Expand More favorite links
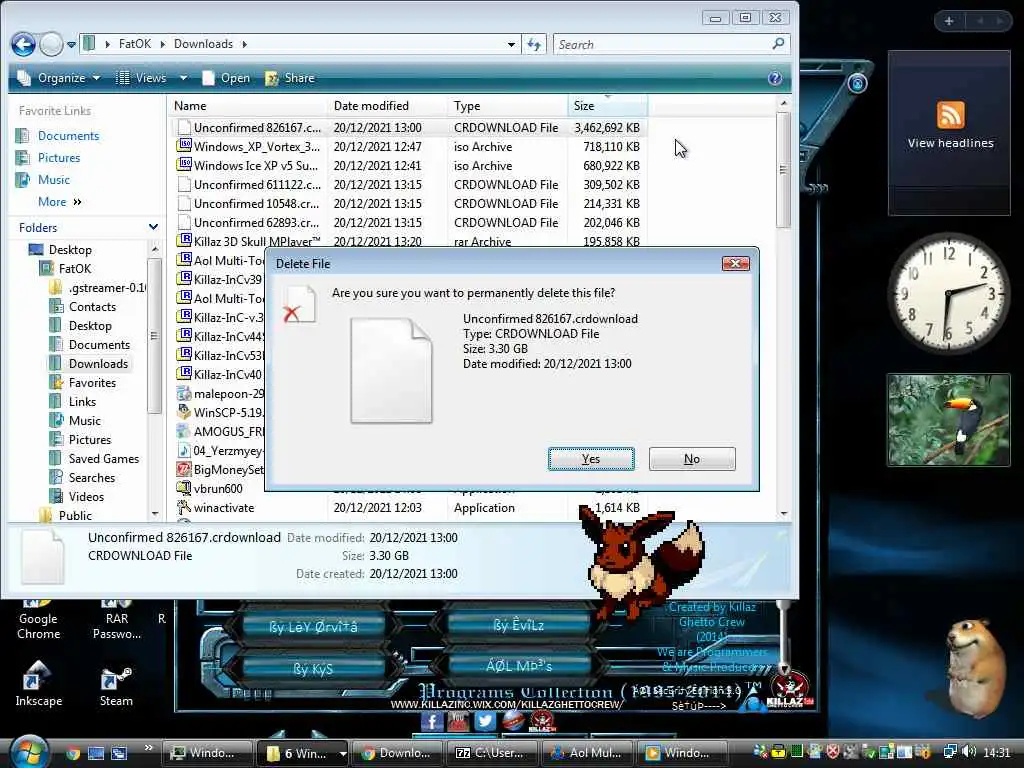Image resolution: width=1024 pixels, height=768 pixels. coord(59,202)
